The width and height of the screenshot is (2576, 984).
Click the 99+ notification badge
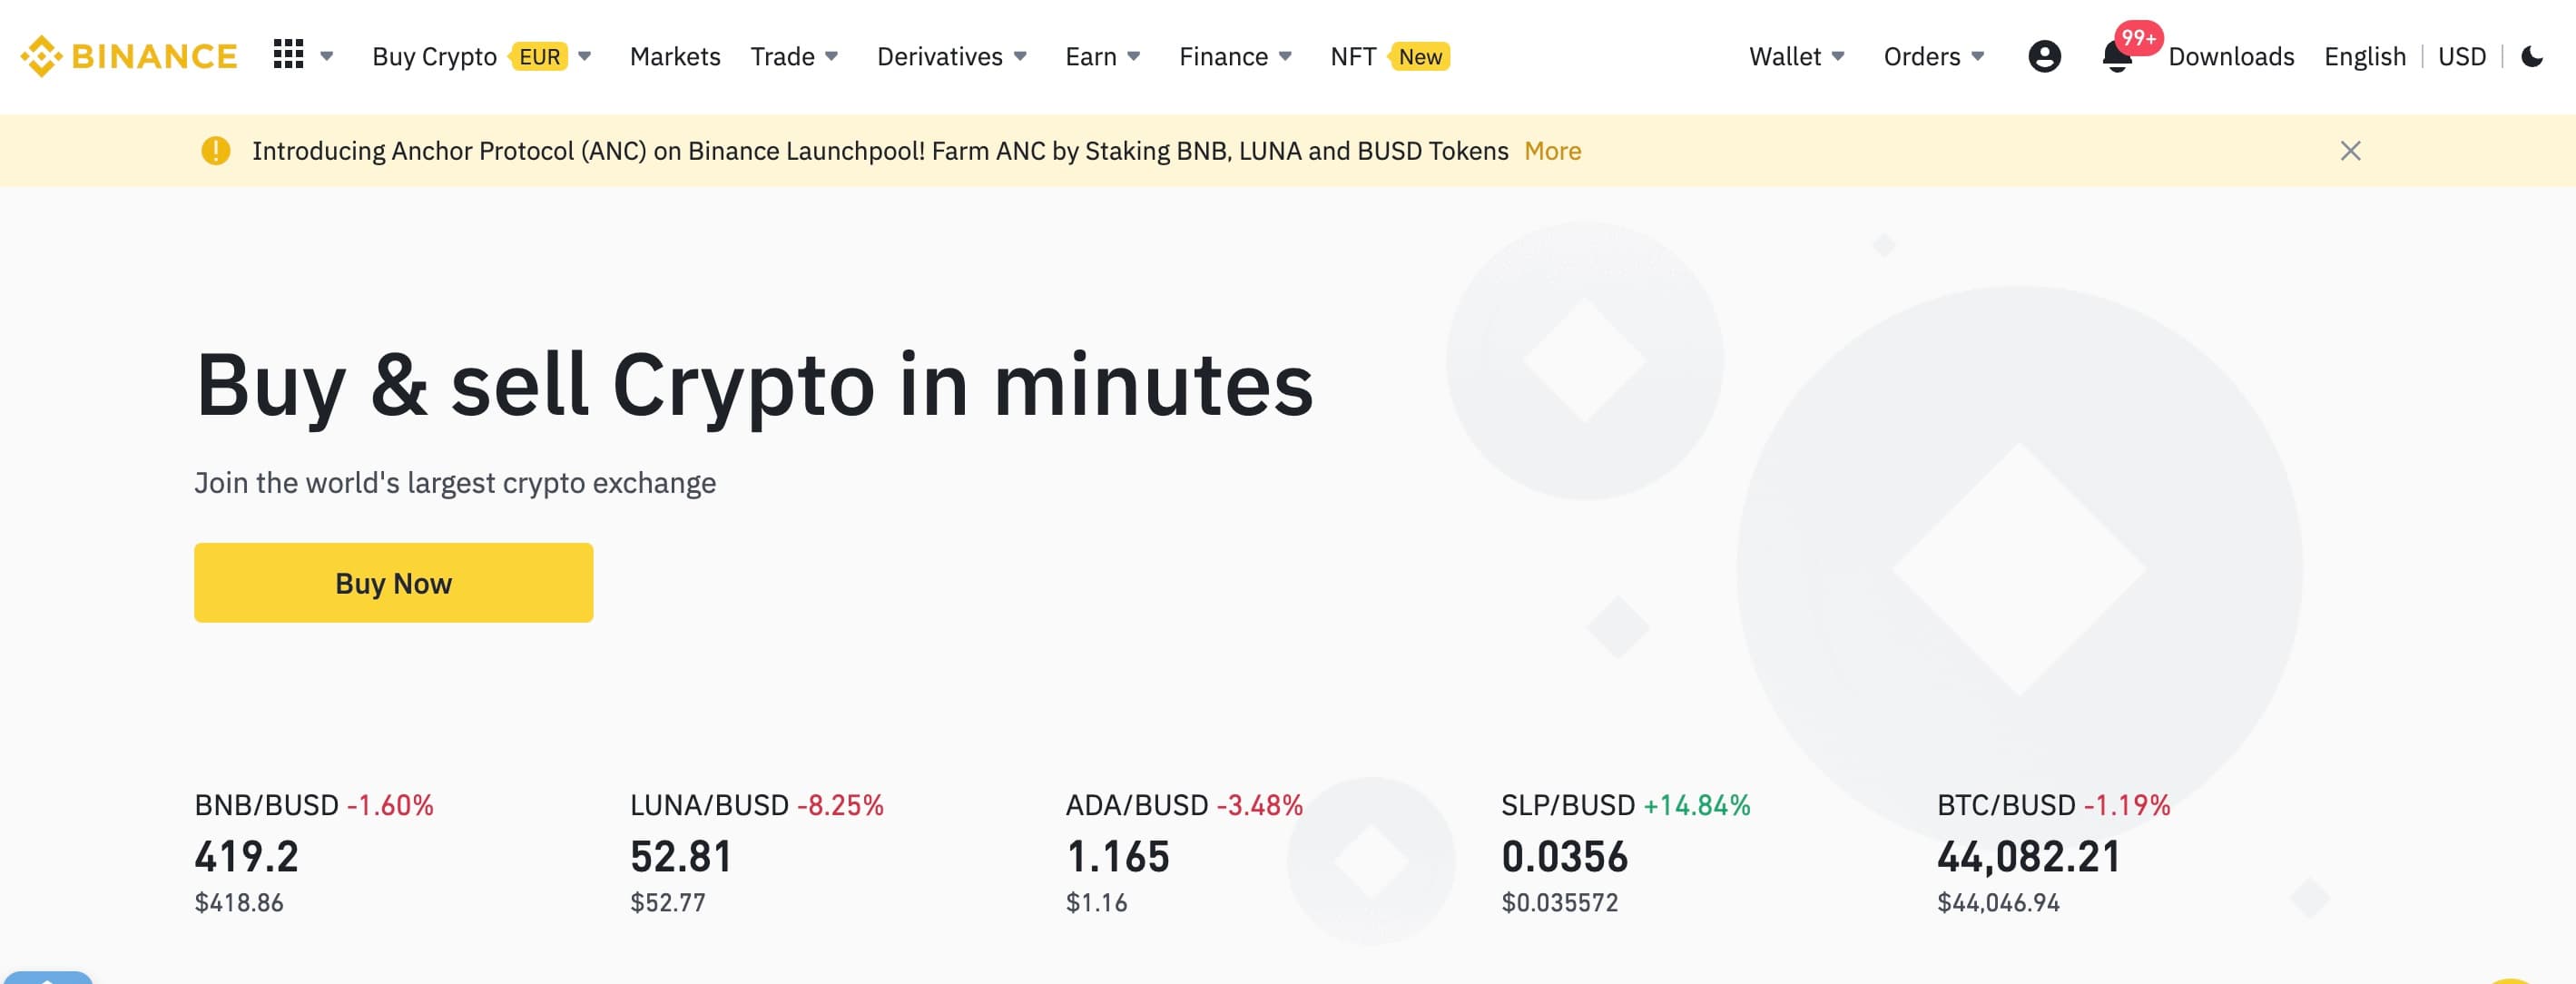[2139, 37]
